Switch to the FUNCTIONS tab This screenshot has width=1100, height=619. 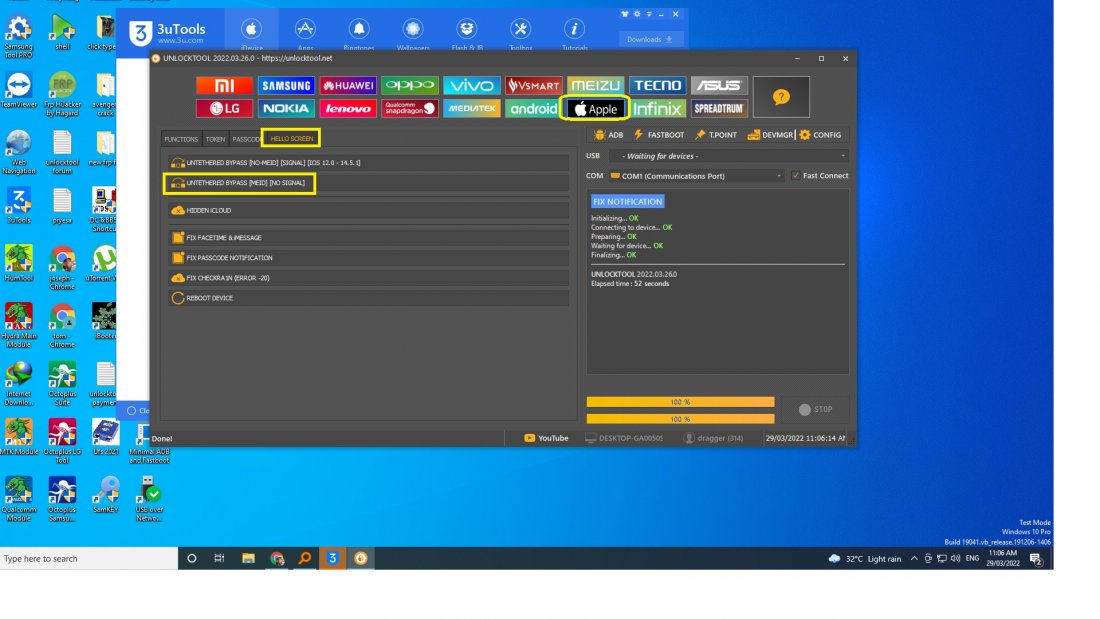[x=181, y=139]
